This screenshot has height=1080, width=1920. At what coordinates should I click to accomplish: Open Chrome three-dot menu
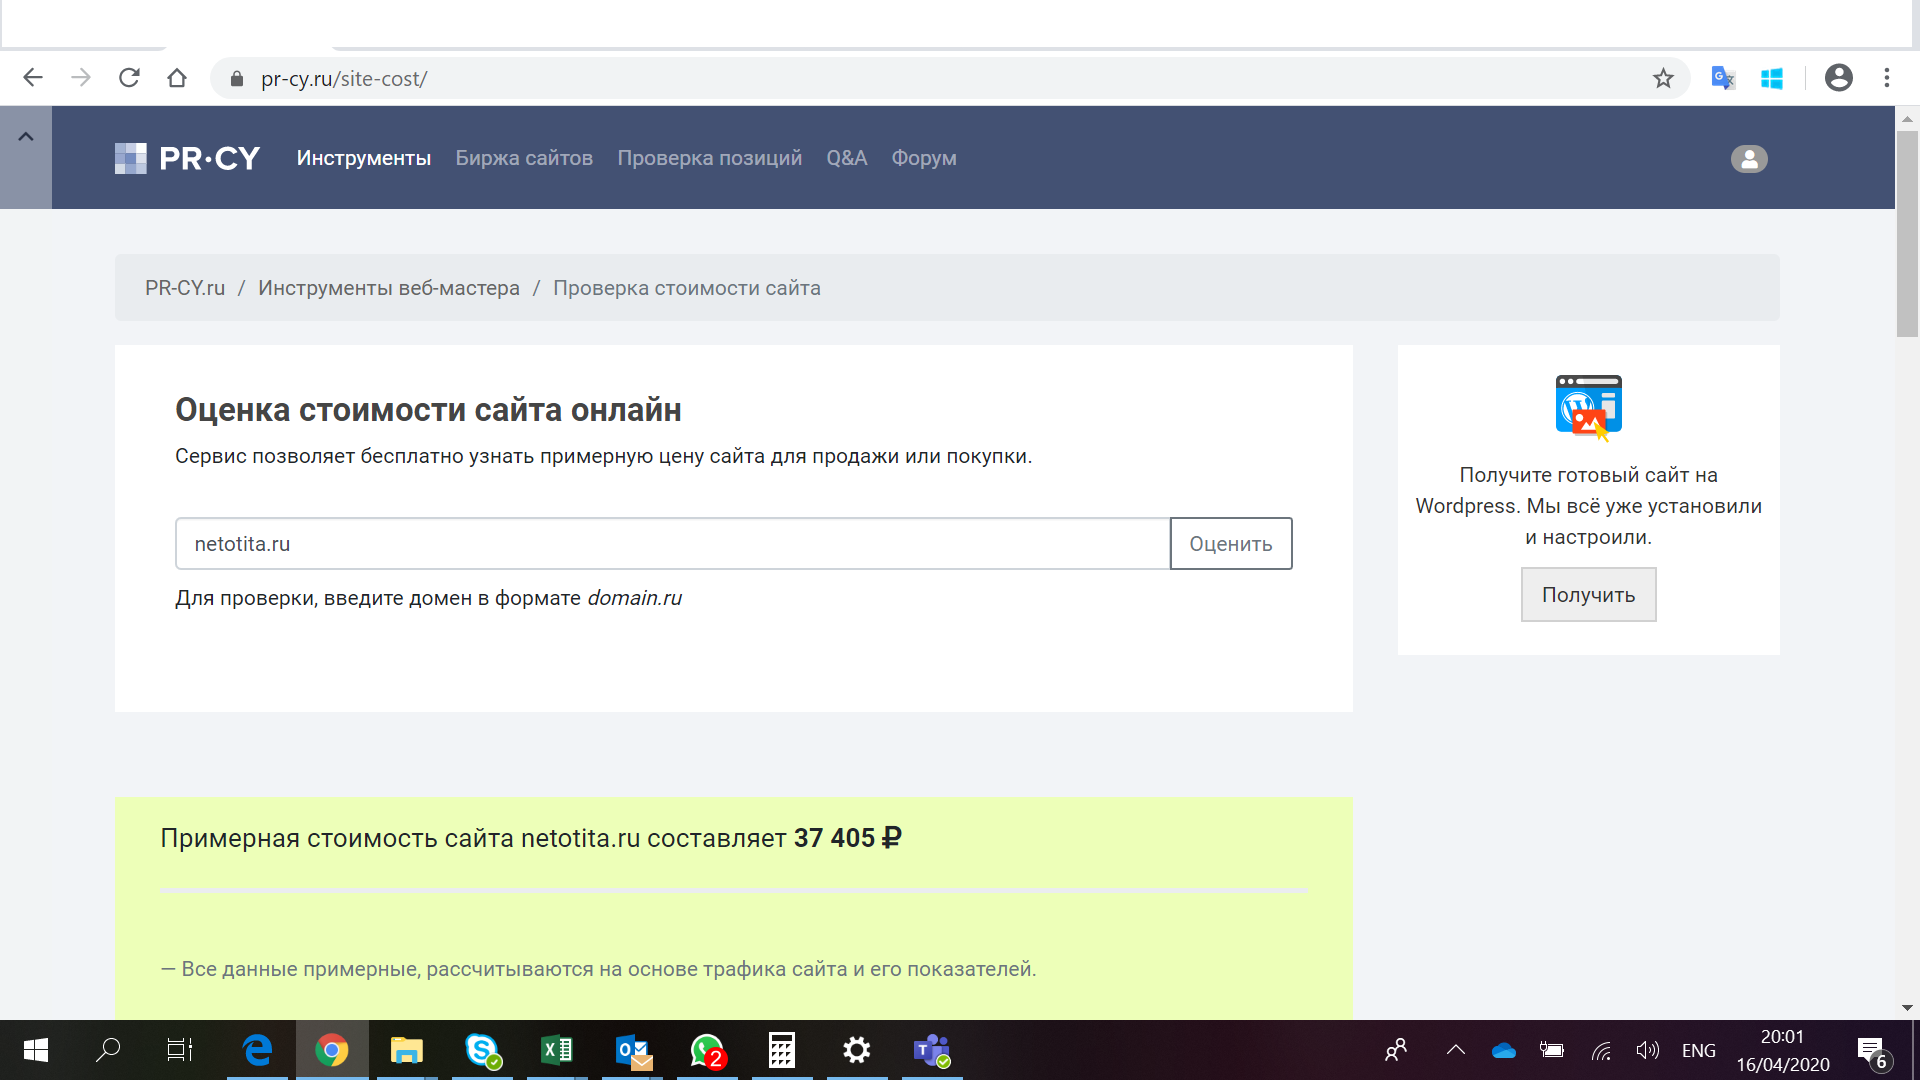pos(1887,78)
